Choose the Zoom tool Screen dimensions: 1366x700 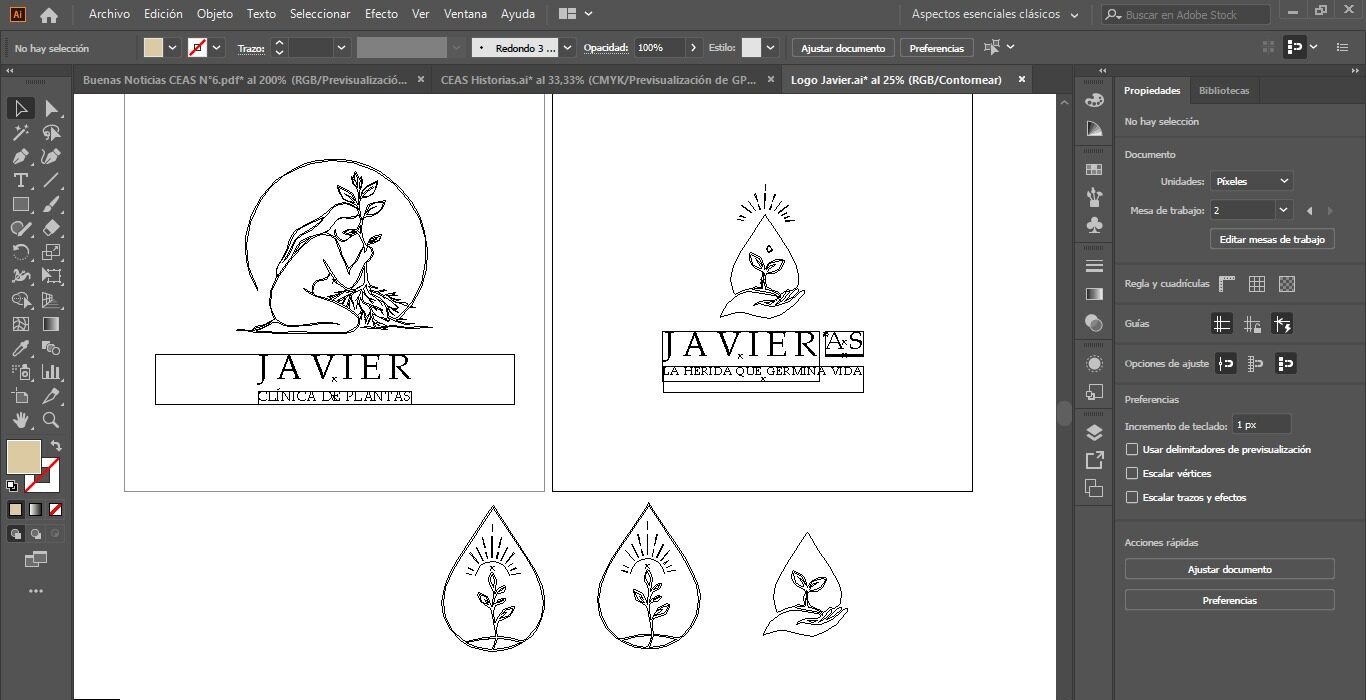coord(51,420)
